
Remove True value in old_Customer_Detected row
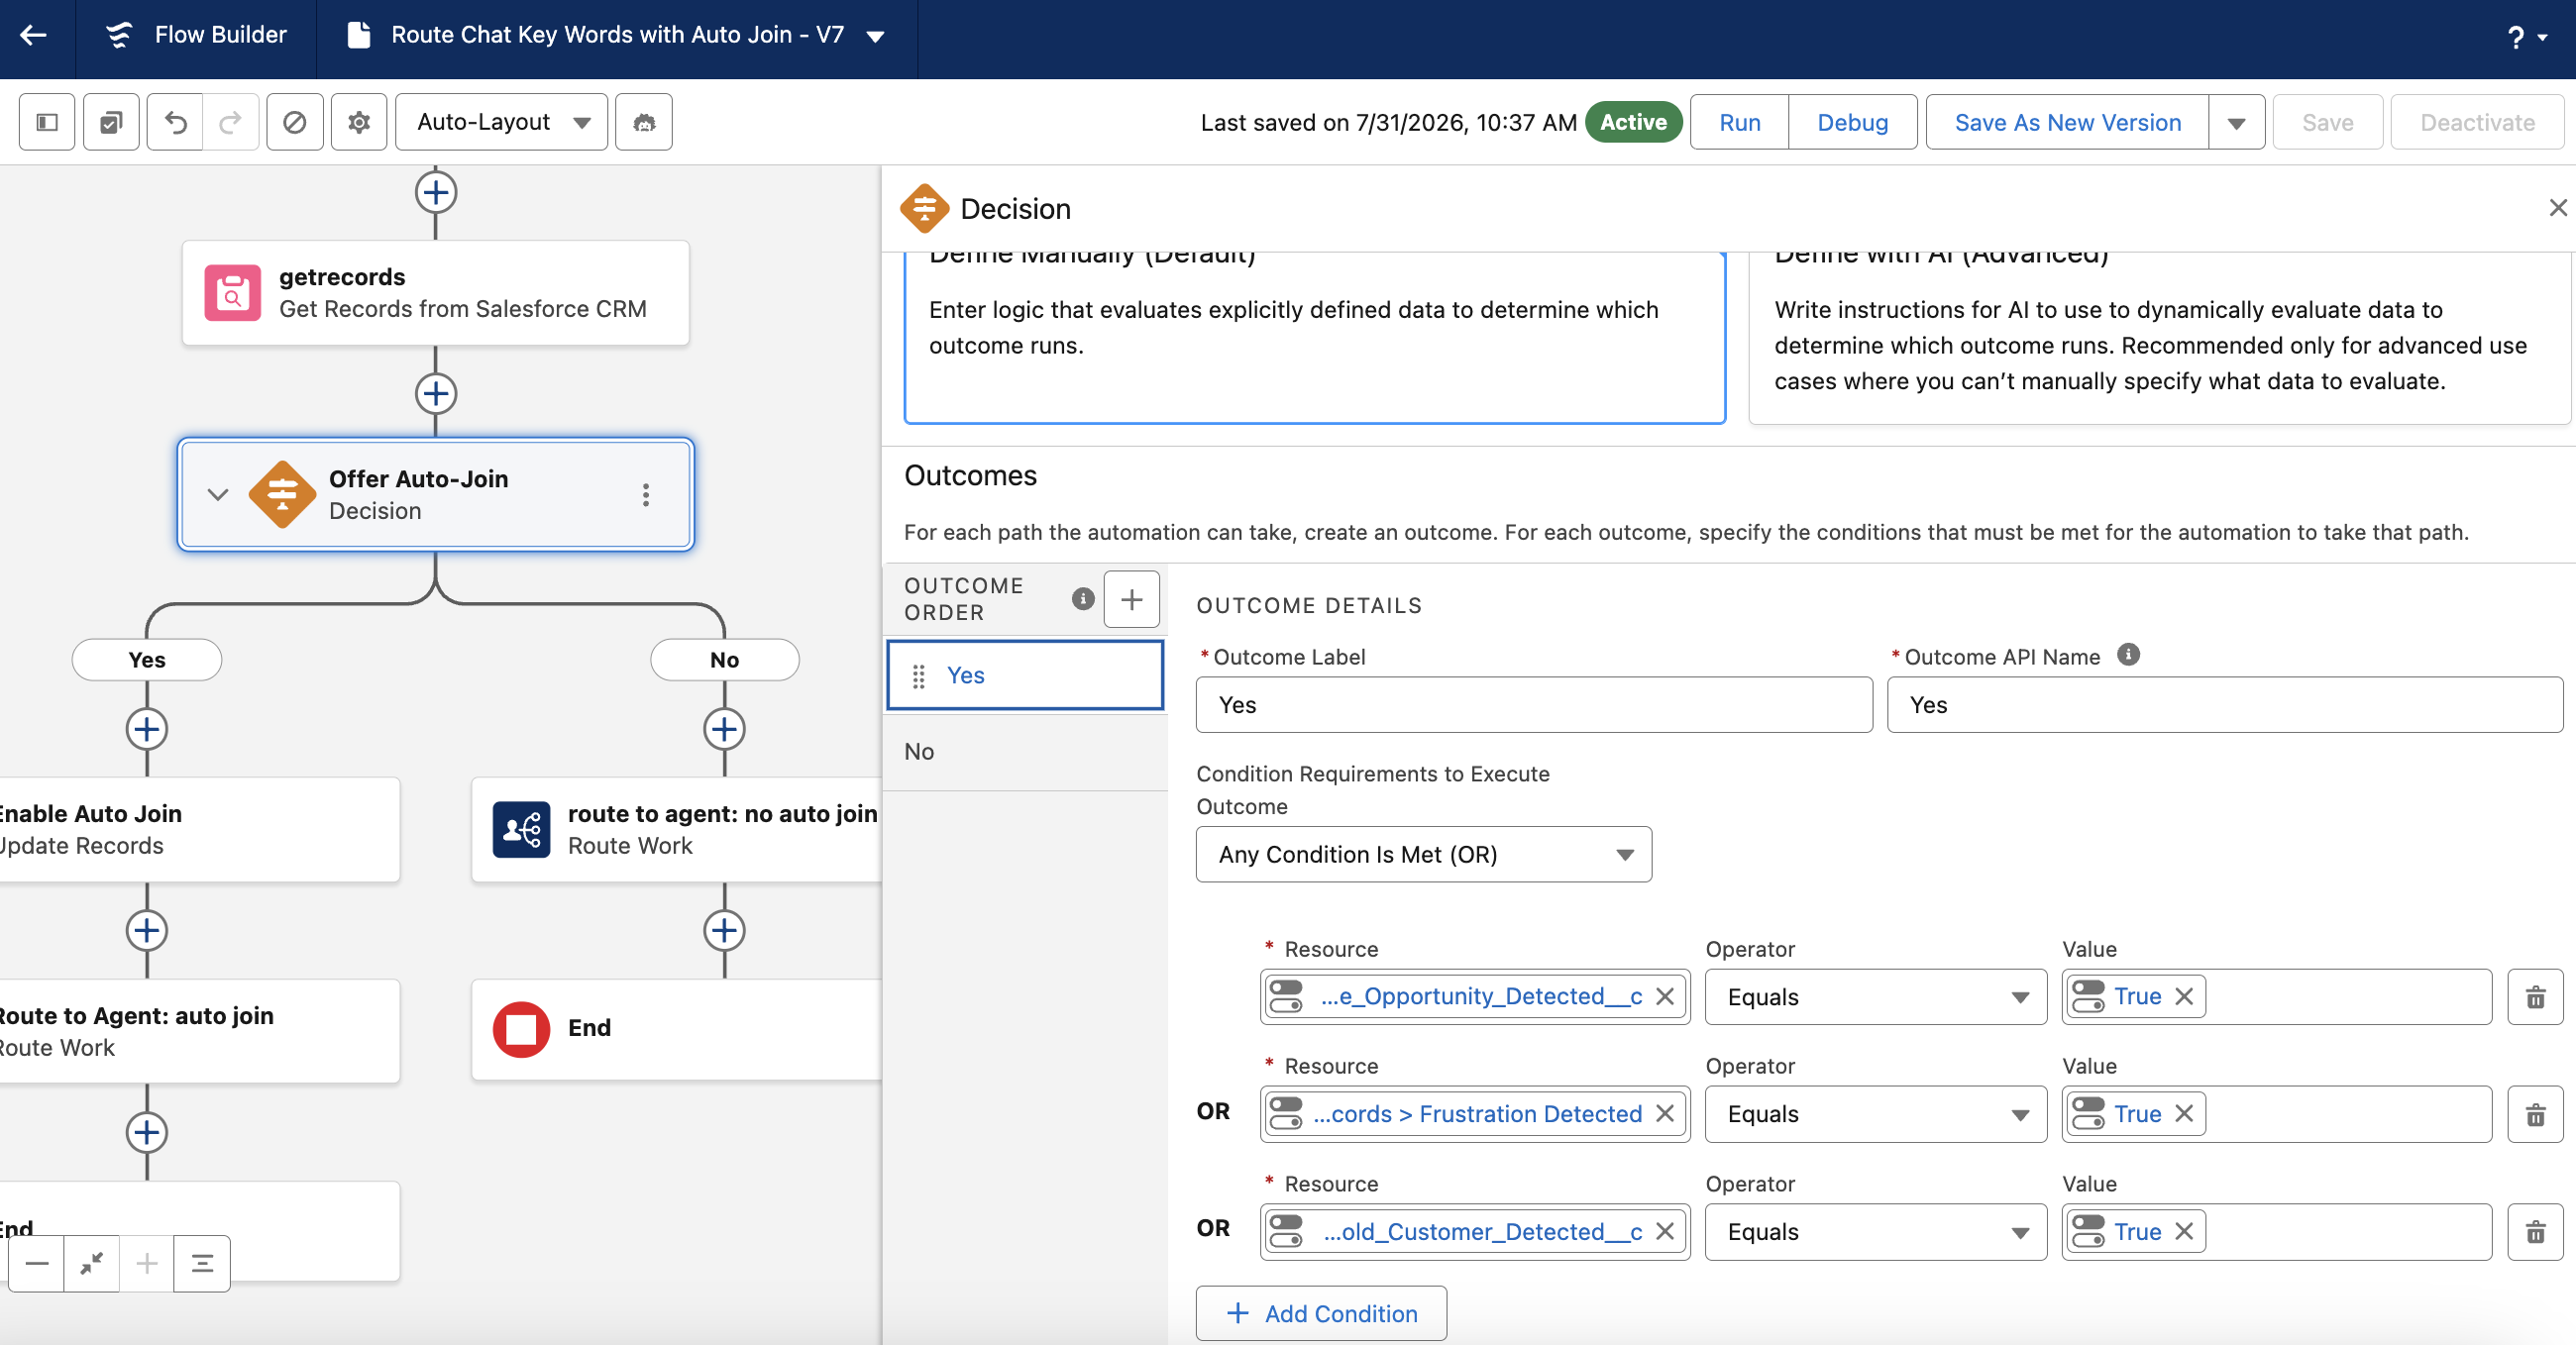[x=2184, y=1231]
